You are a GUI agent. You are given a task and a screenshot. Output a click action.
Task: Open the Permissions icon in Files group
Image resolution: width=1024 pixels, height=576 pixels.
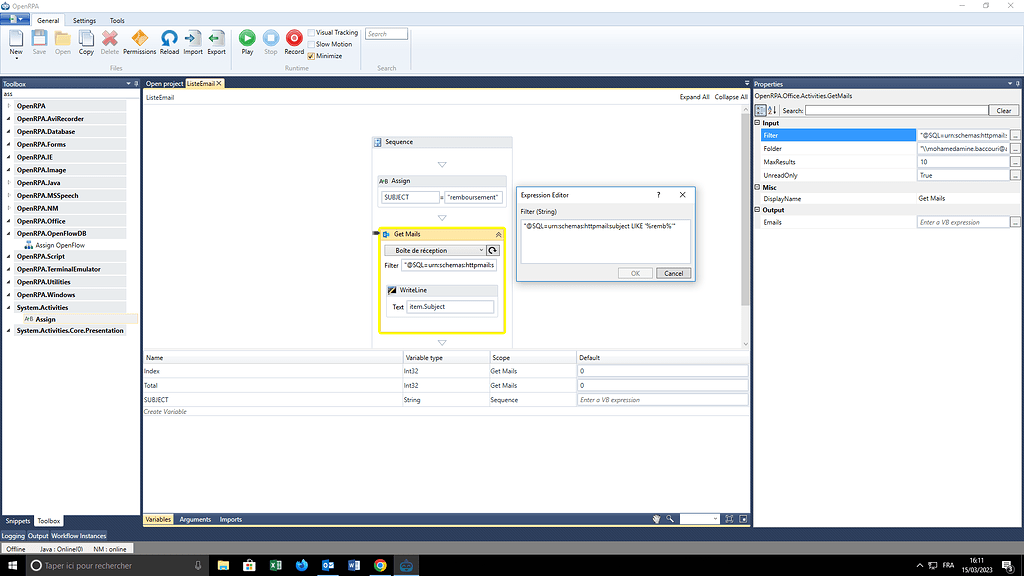pos(139,40)
